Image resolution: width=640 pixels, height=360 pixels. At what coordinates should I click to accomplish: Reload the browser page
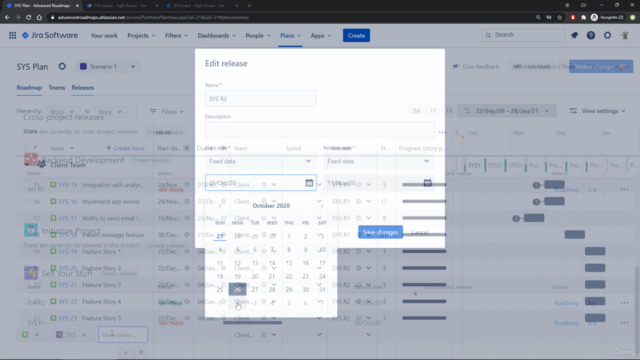tap(28, 18)
